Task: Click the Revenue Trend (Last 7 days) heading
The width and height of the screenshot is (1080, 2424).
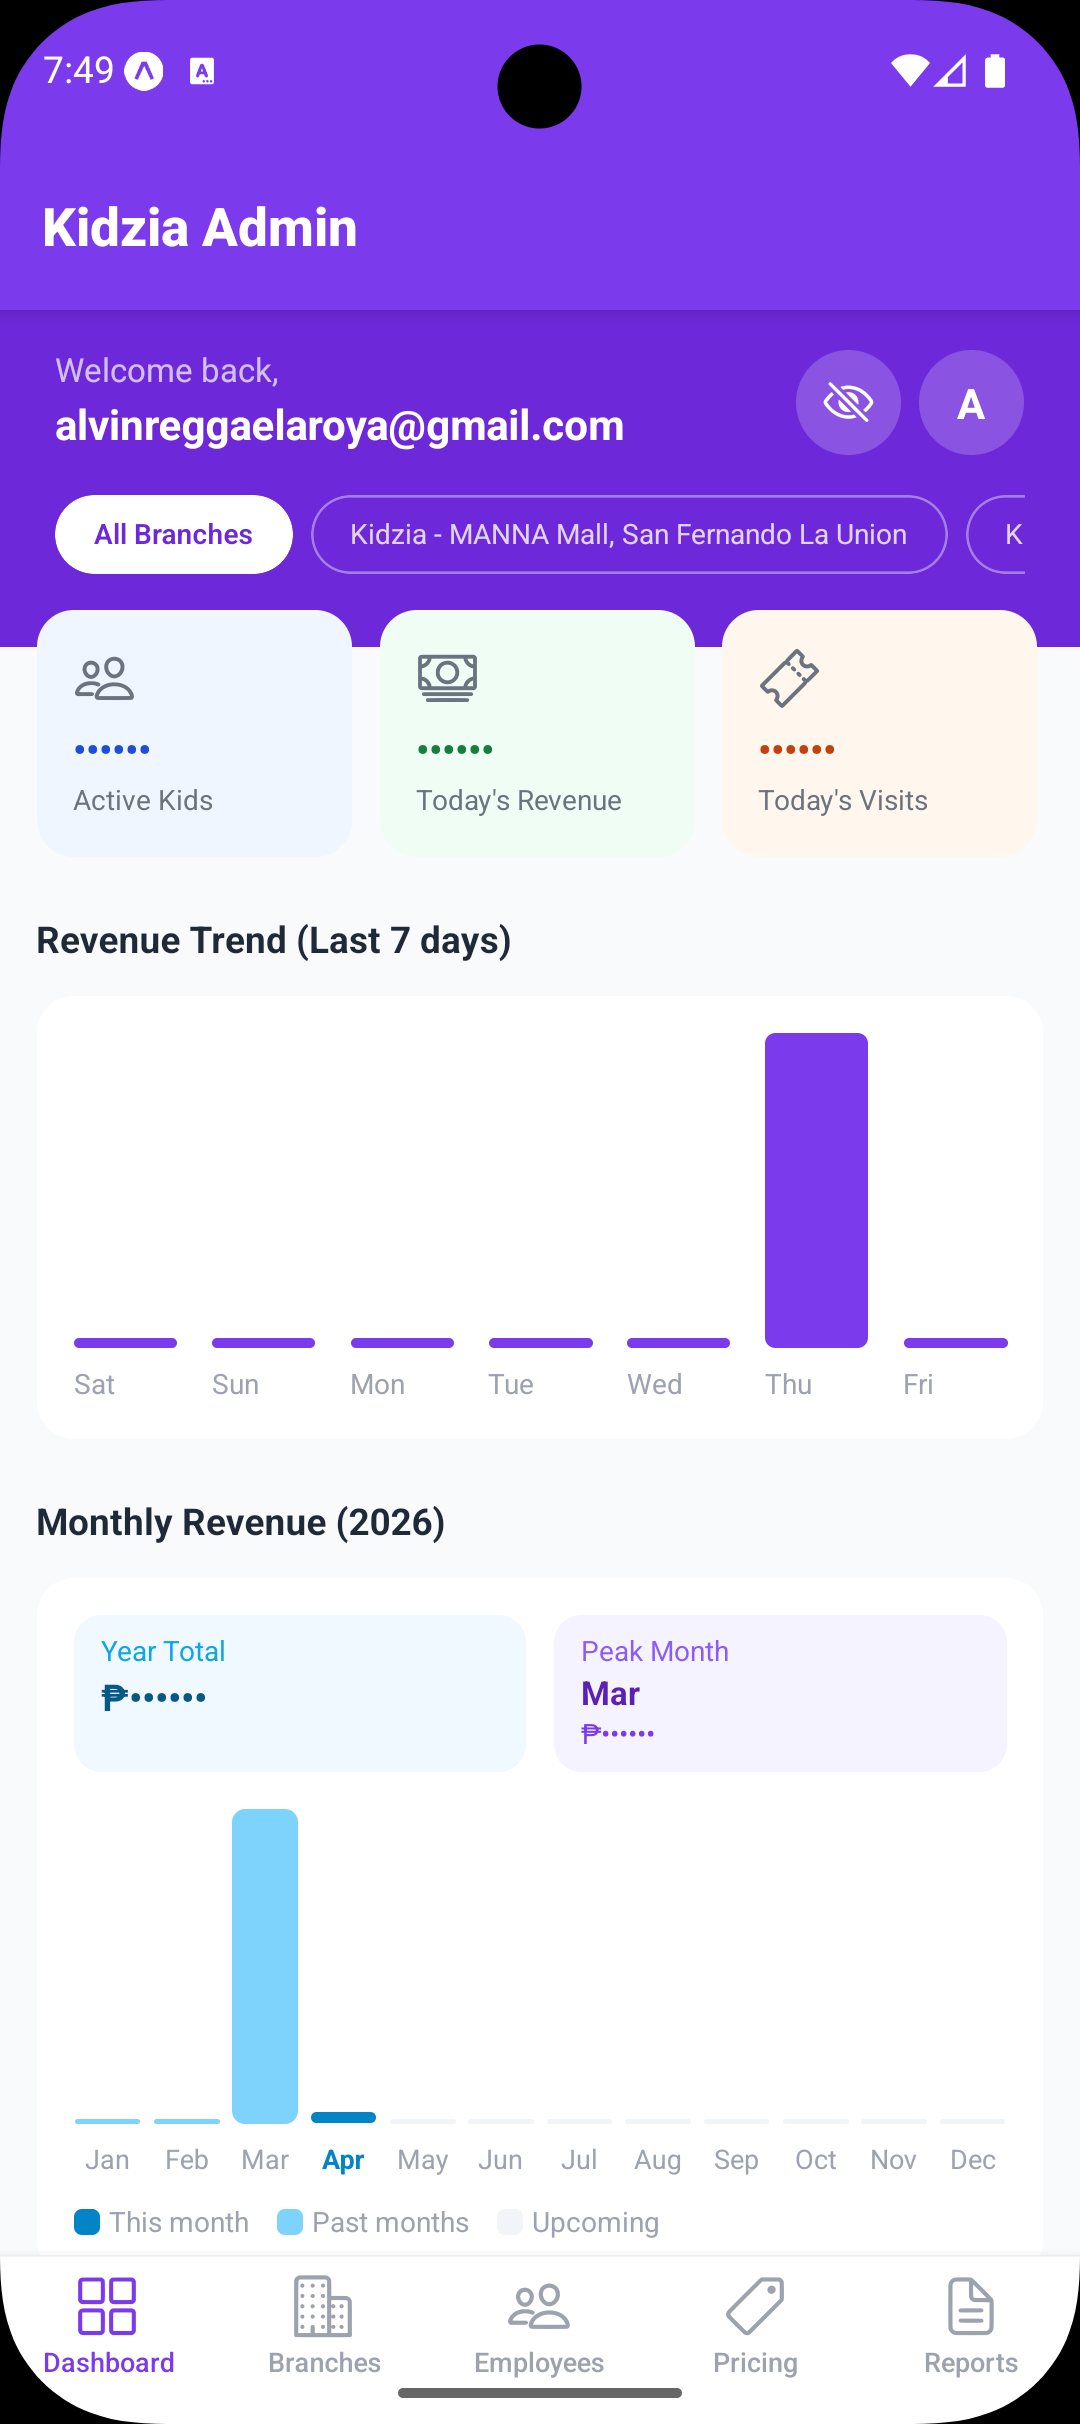Action: (x=274, y=941)
